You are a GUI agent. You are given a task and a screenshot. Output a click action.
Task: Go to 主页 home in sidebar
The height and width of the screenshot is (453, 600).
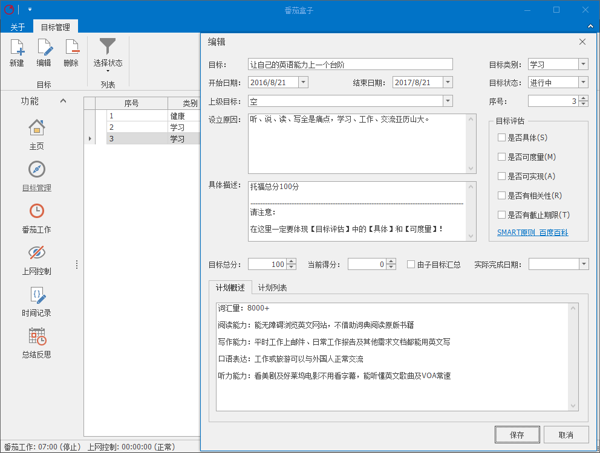(x=36, y=128)
